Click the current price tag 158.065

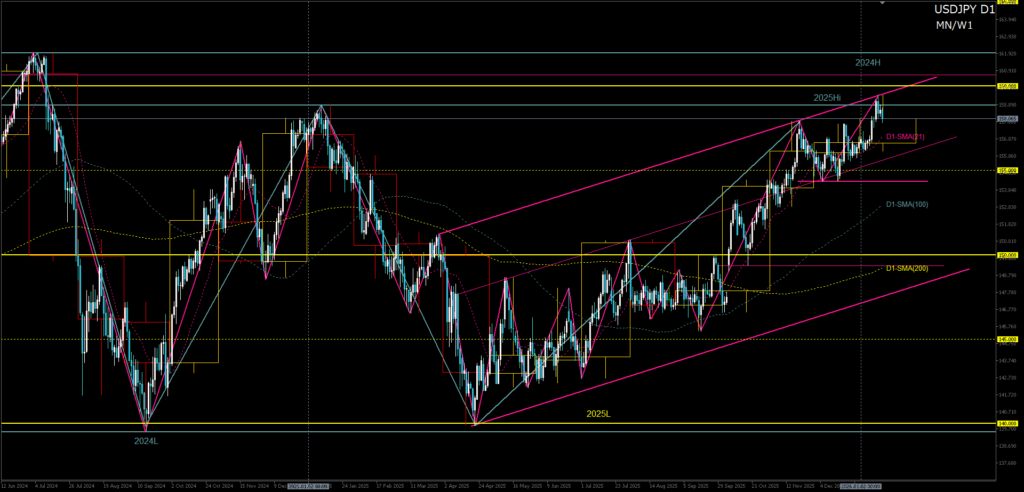(x=1007, y=120)
